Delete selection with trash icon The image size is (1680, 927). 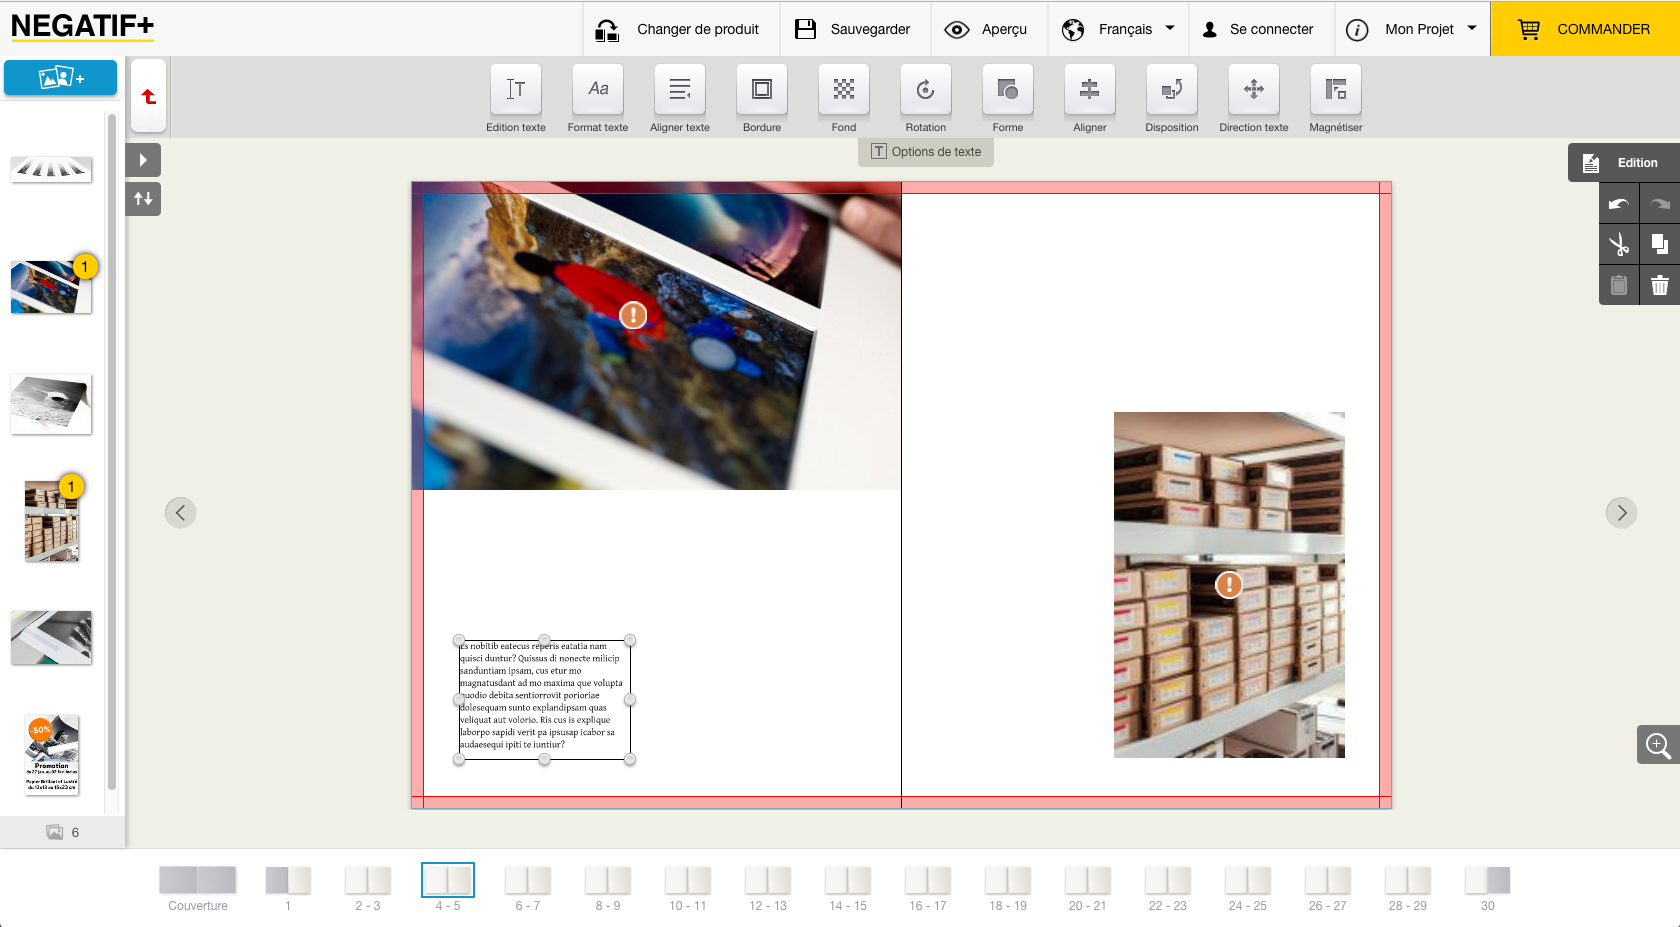coord(1660,285)
